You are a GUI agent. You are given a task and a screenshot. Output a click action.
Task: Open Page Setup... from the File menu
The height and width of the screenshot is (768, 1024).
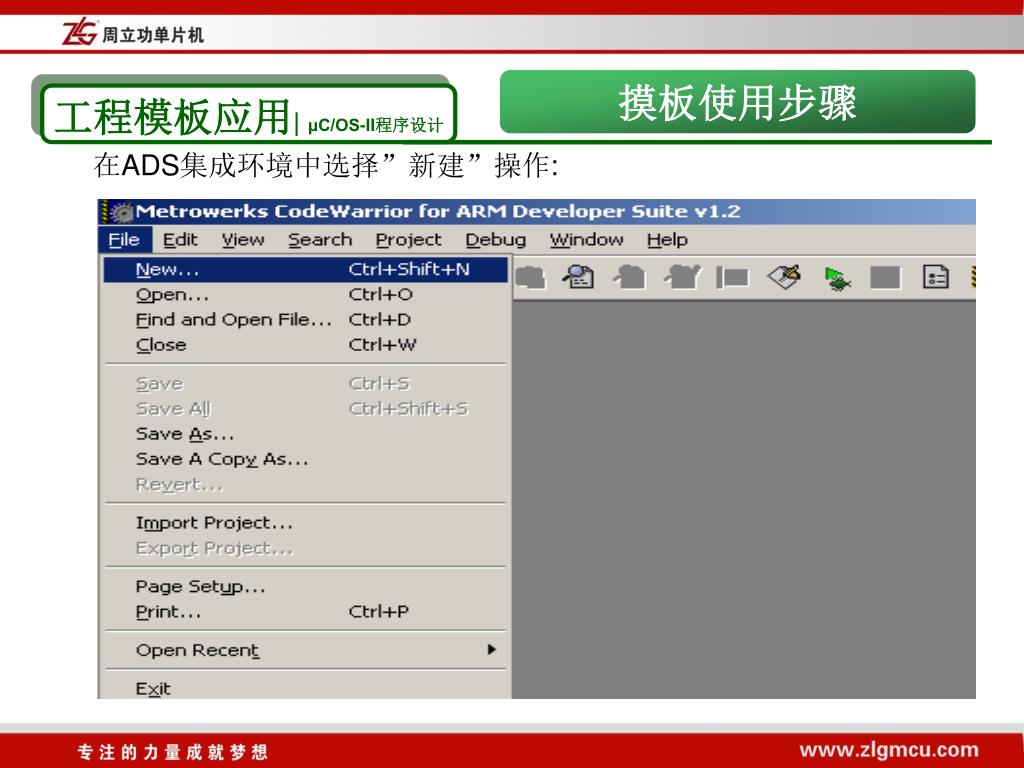[306, 587]
